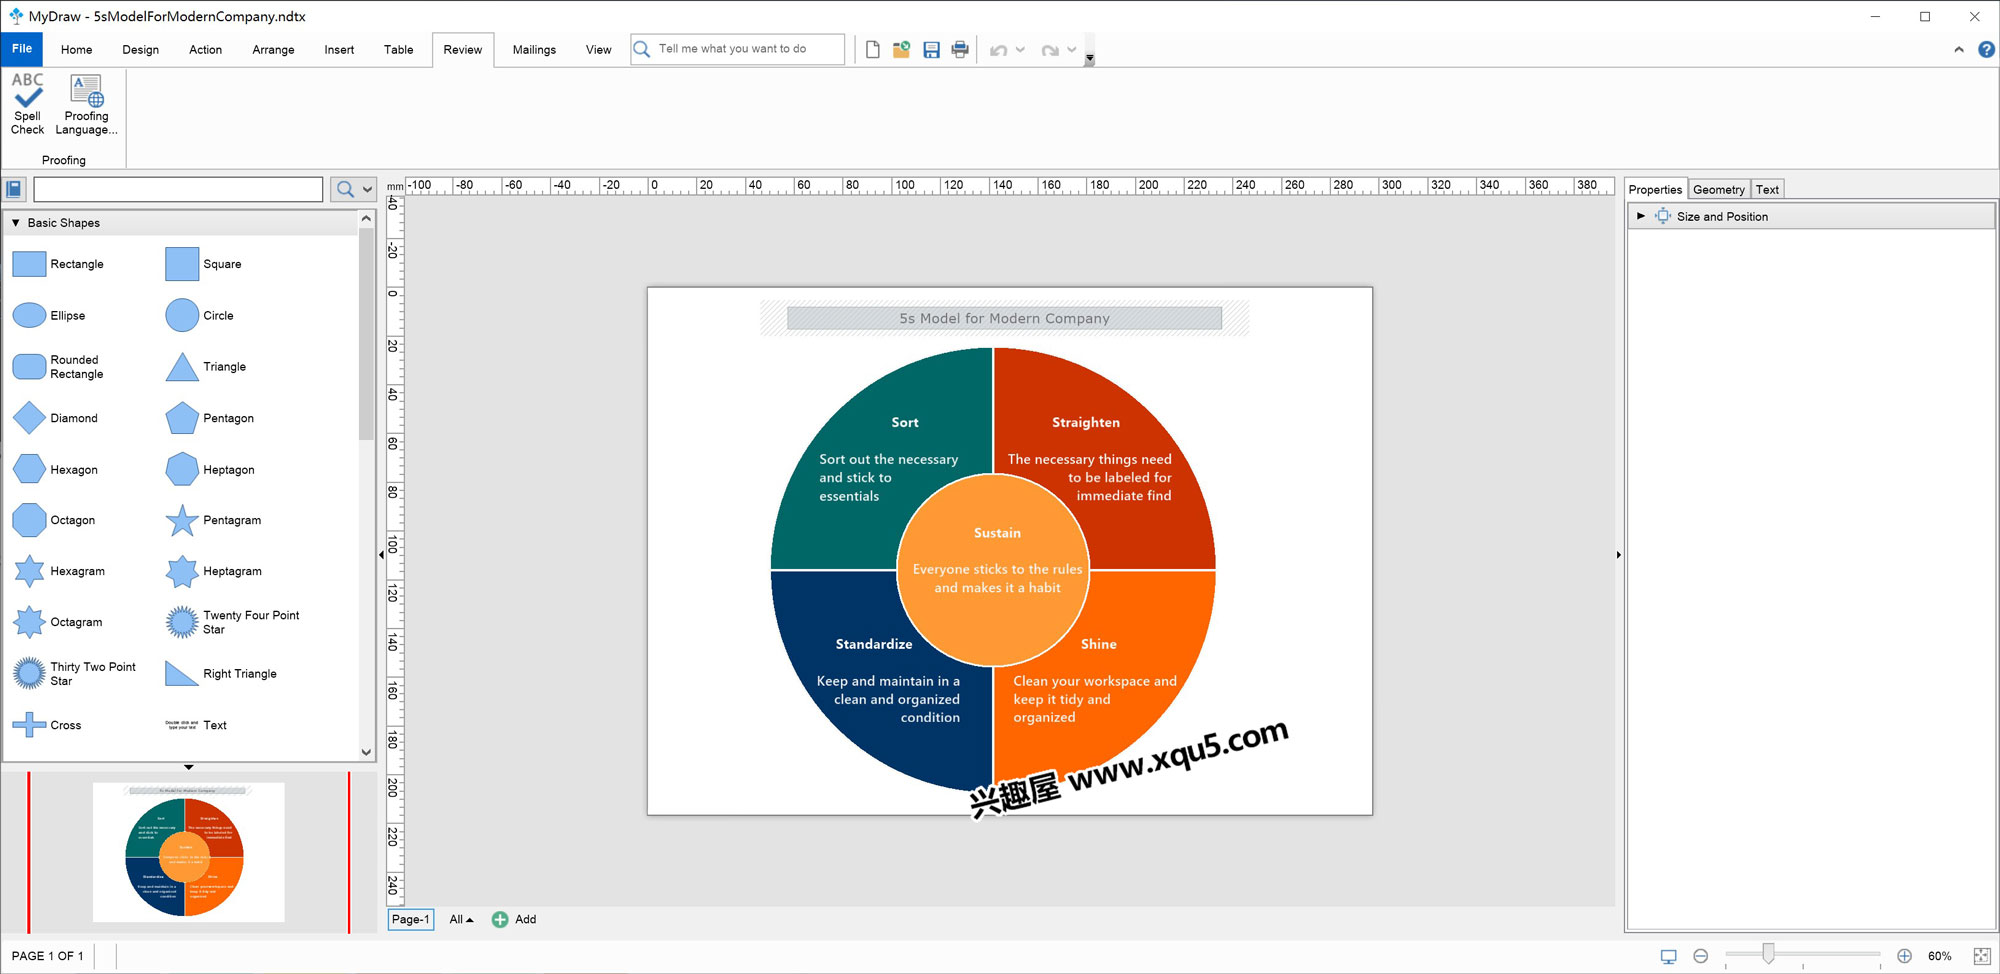Click the zoom out minus button

1700,956
